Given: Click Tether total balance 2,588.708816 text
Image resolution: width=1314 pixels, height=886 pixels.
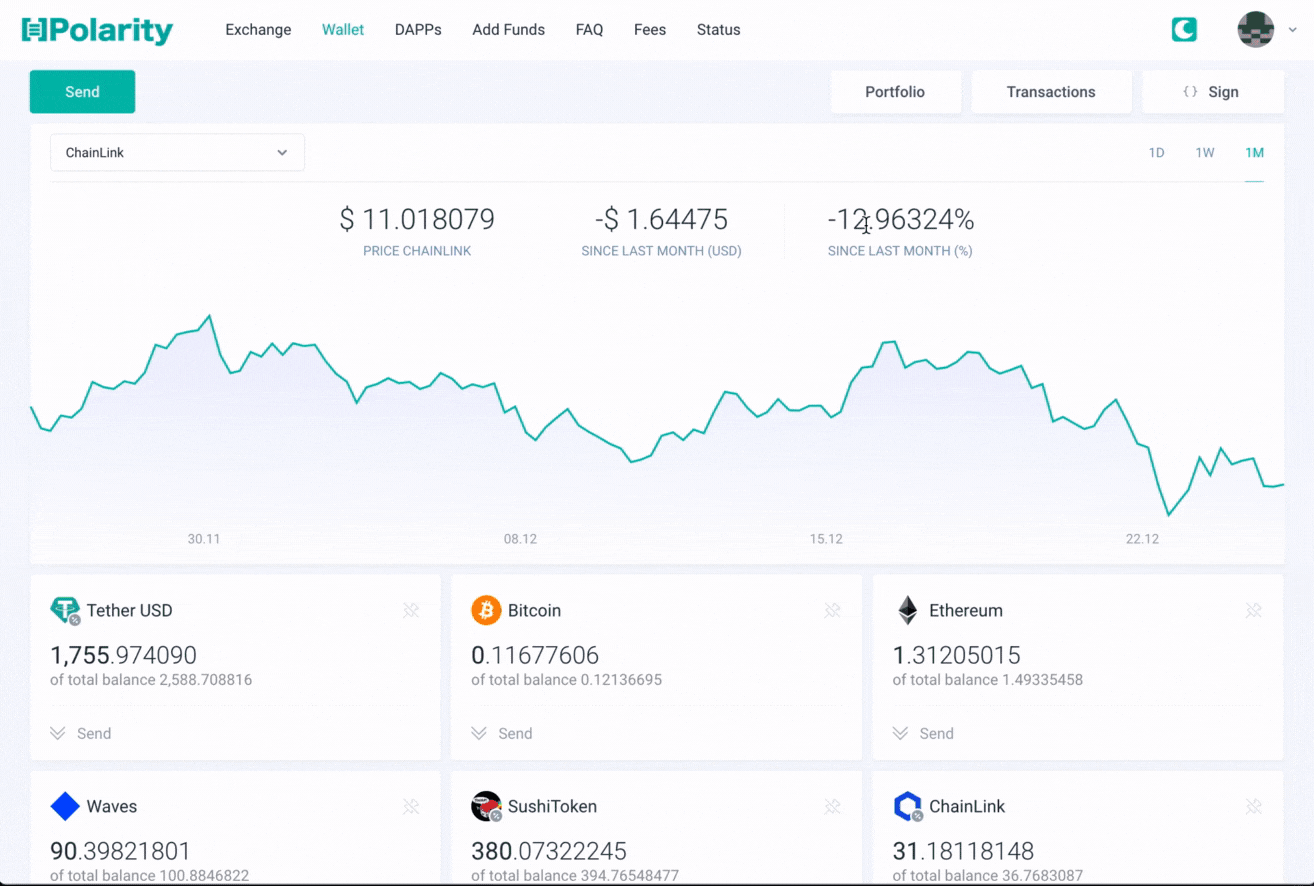Looking at the screenshot, I should [151, 680].
